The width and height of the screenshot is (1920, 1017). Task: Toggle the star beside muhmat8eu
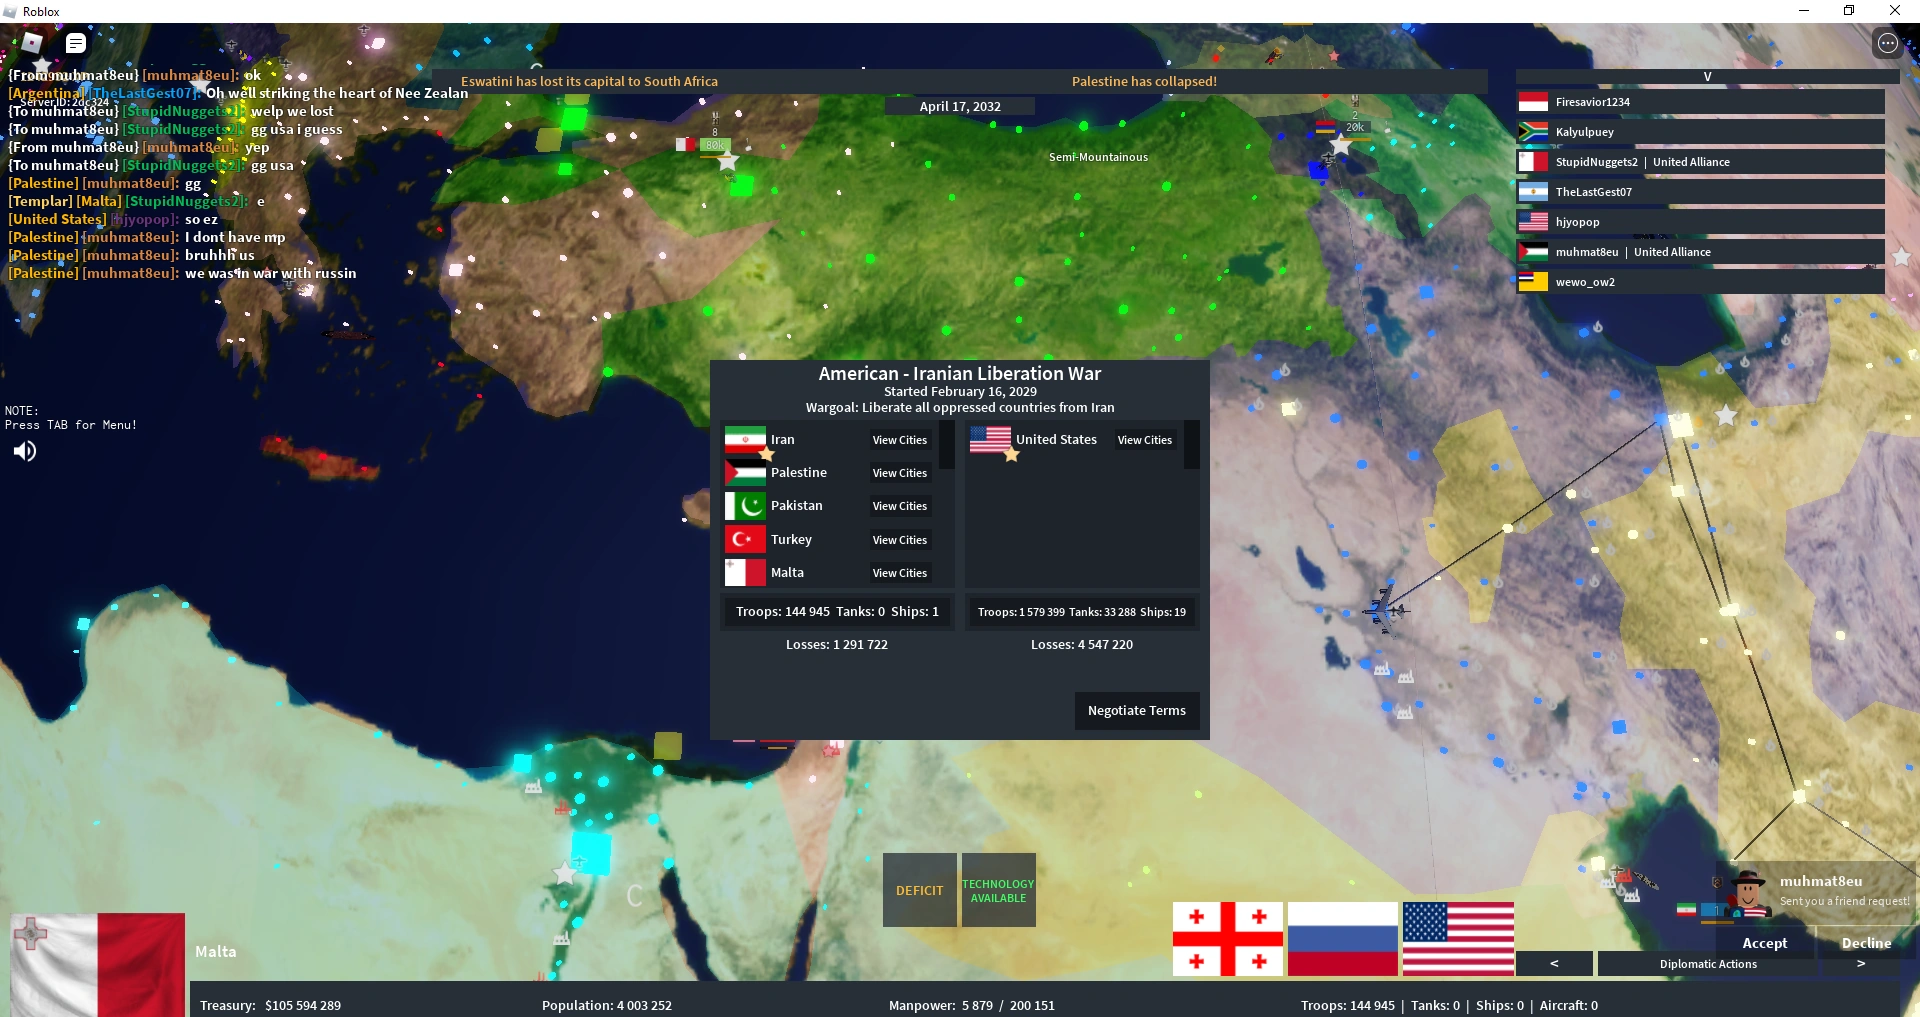coord(1903,257)
